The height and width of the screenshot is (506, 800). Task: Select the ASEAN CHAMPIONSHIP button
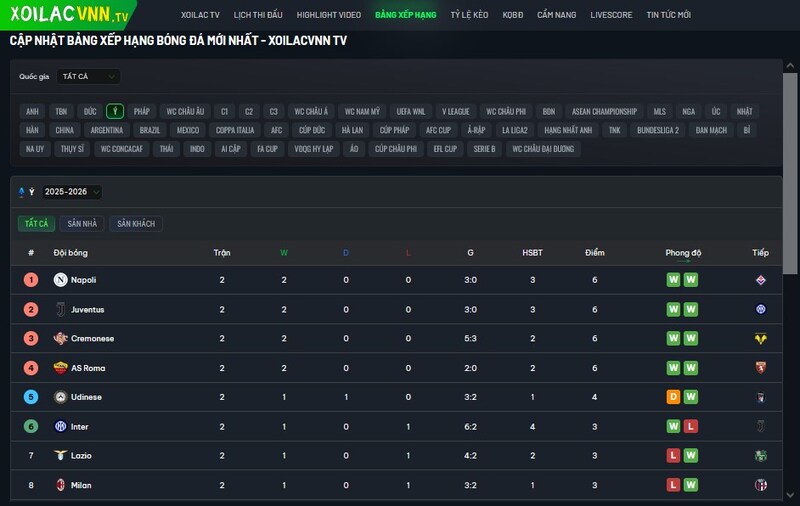[x=604, y=111]
